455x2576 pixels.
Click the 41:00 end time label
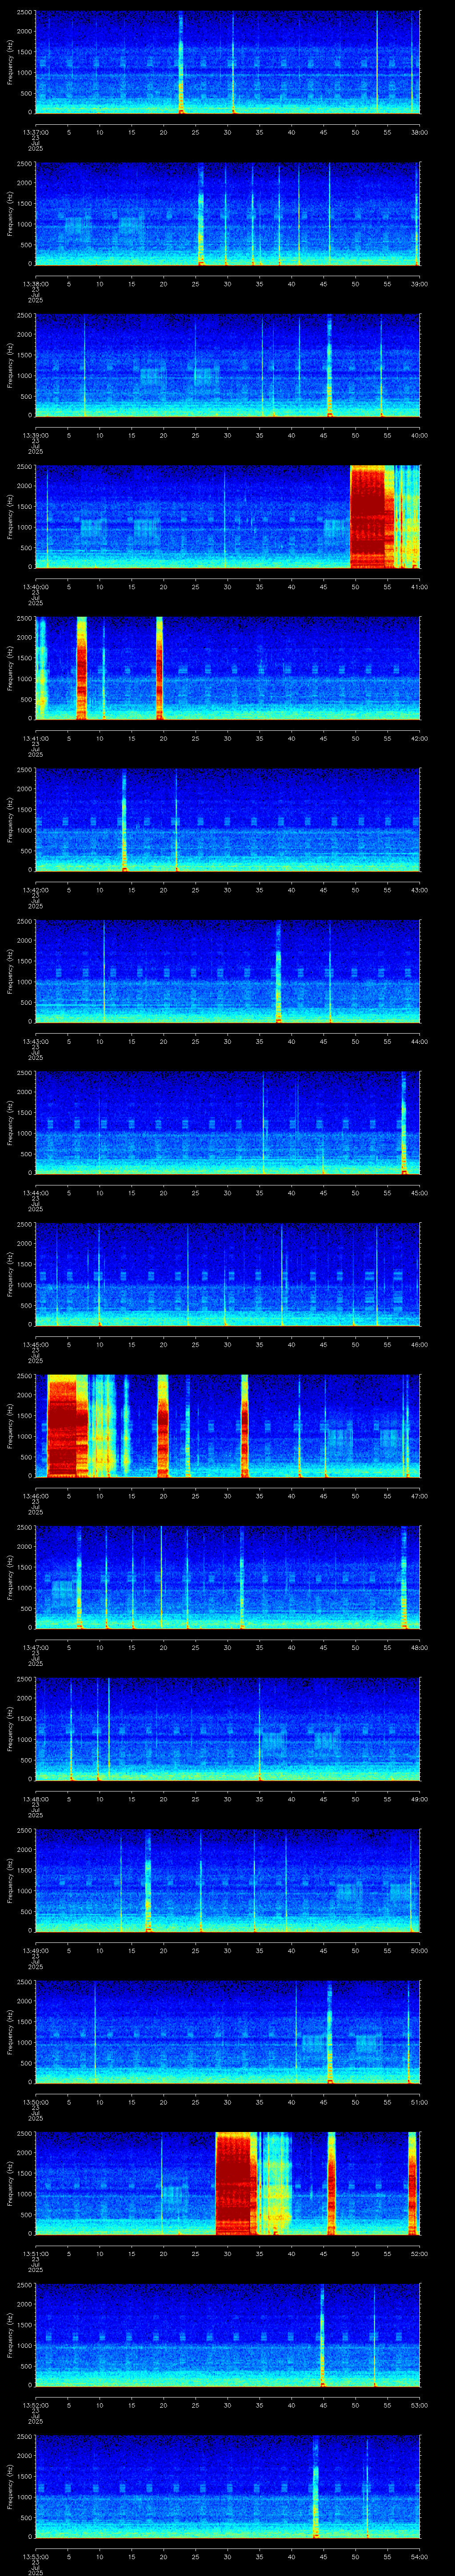tap(419, 587)
